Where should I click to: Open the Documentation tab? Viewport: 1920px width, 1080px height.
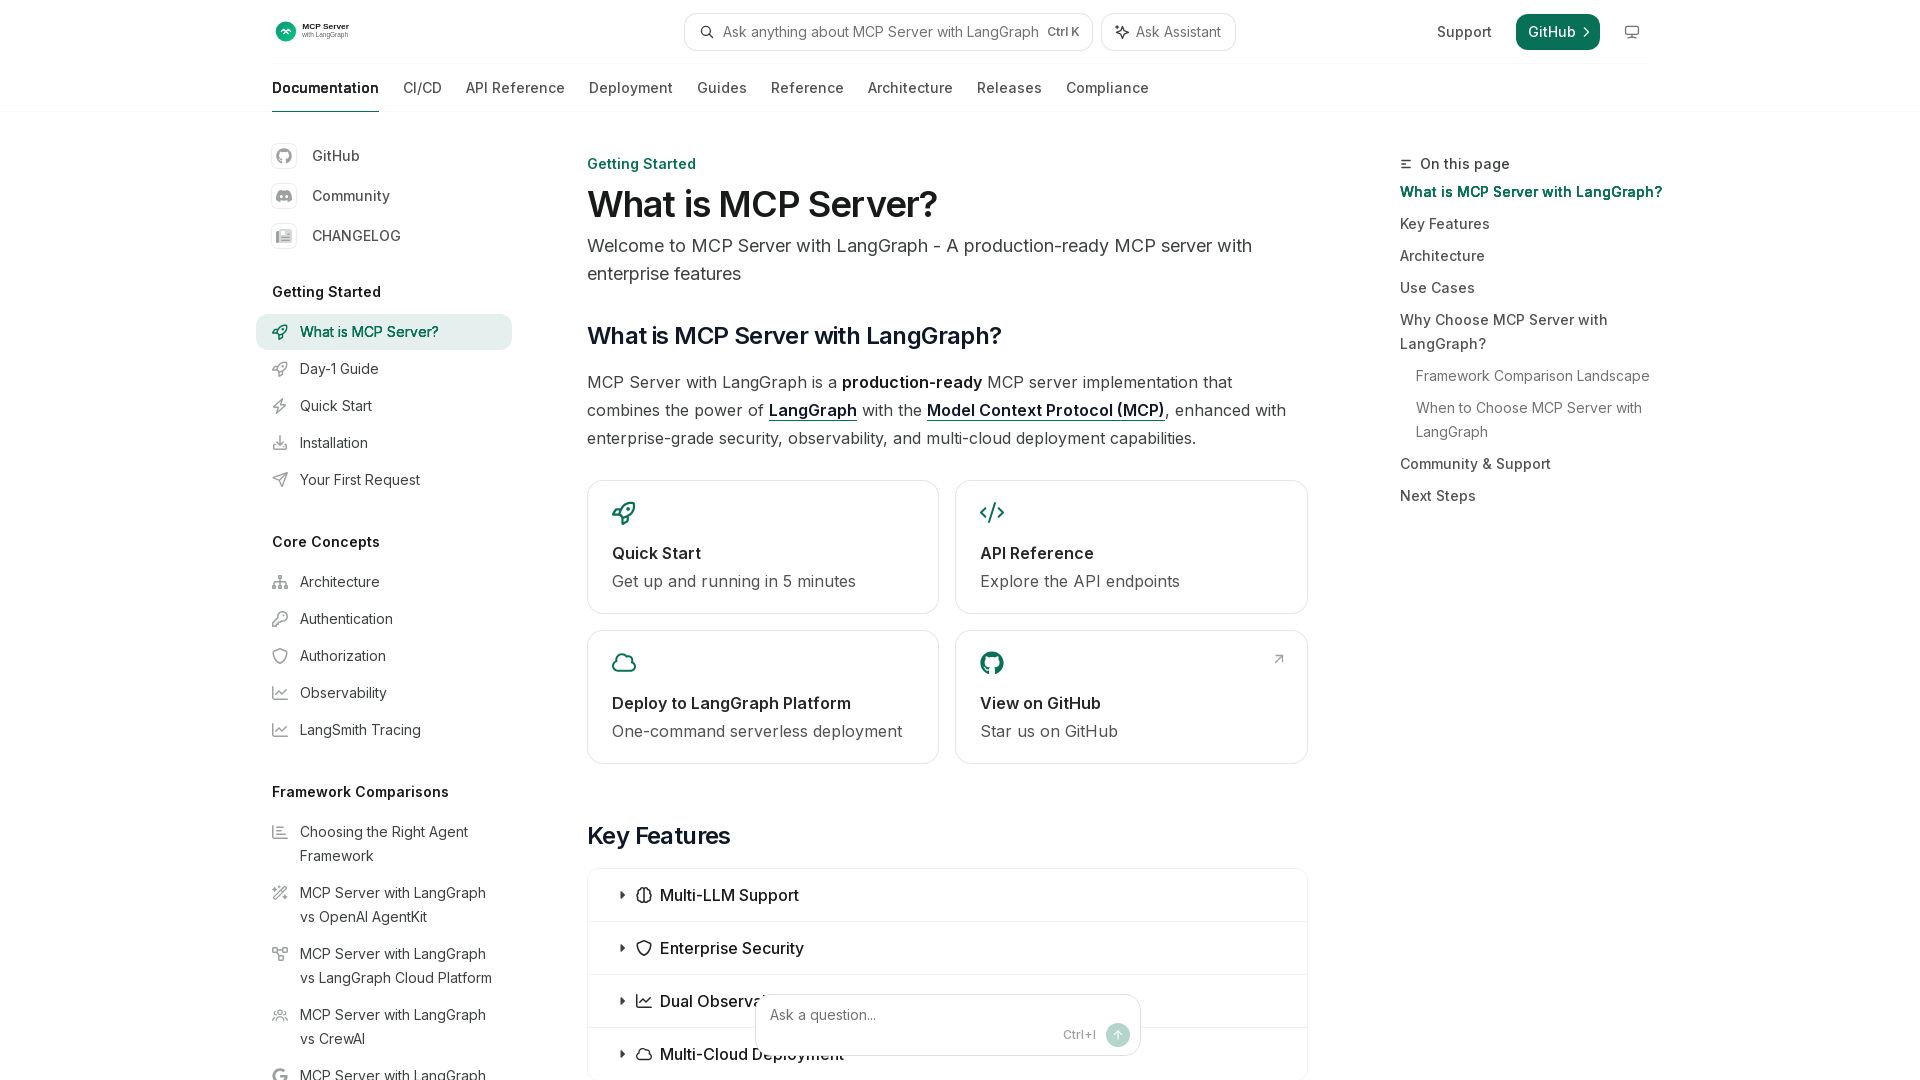(325, 88)
